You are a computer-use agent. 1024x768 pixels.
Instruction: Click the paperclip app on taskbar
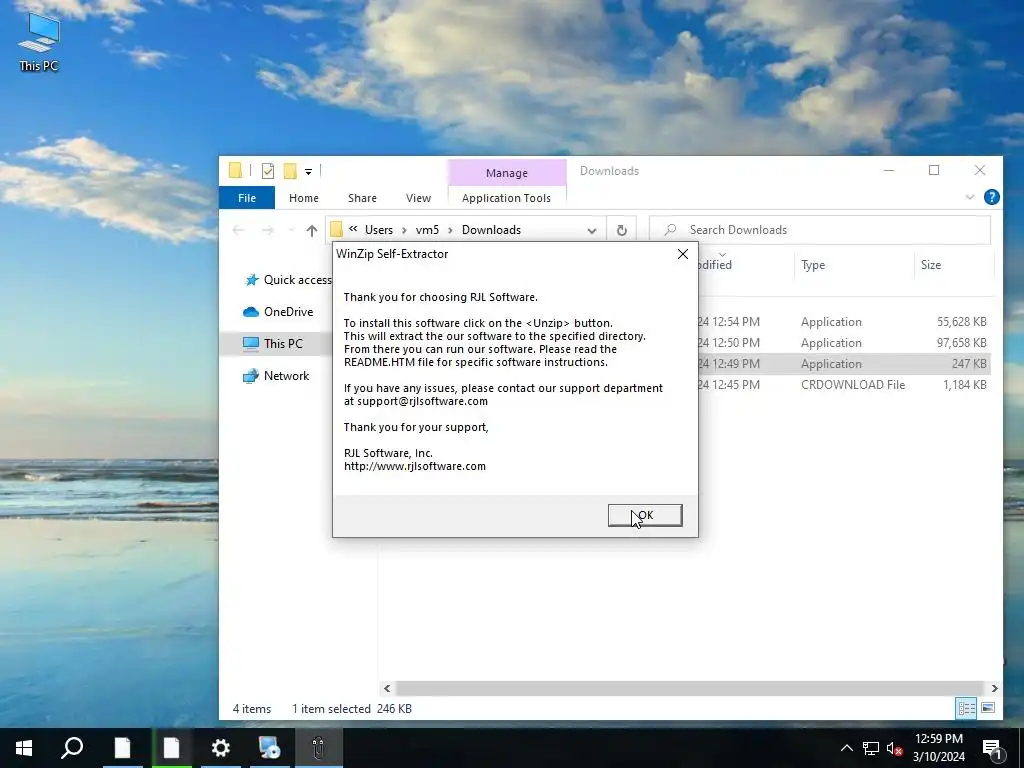tap(318, 748)
